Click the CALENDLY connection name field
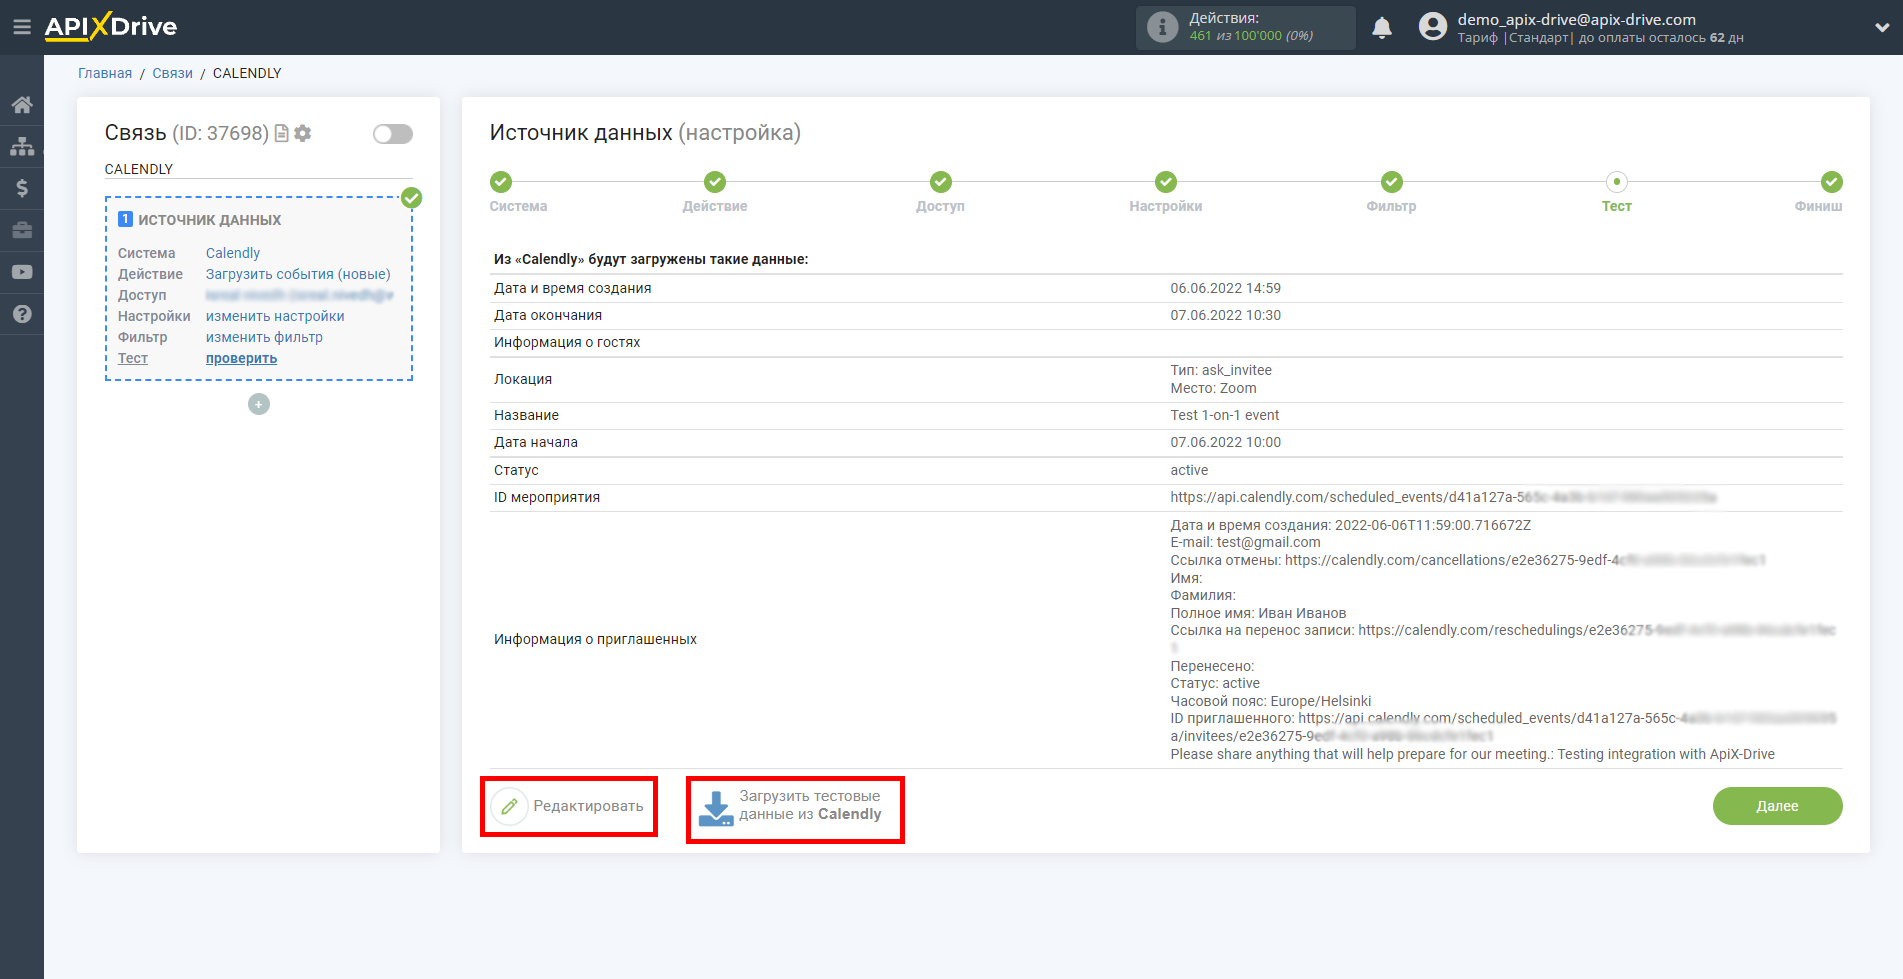The width and height of the screenshot is (1903, 979). 258,169
